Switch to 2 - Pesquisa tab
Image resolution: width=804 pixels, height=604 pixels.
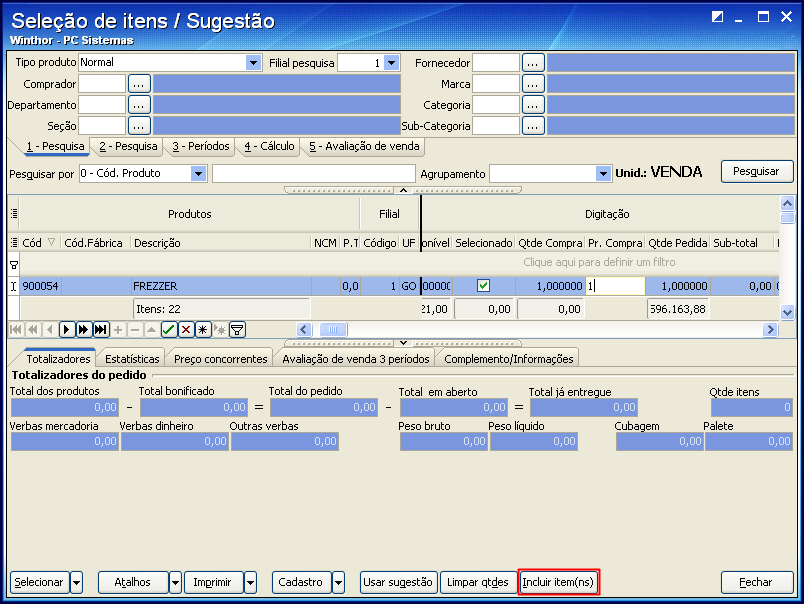[128, 147]
